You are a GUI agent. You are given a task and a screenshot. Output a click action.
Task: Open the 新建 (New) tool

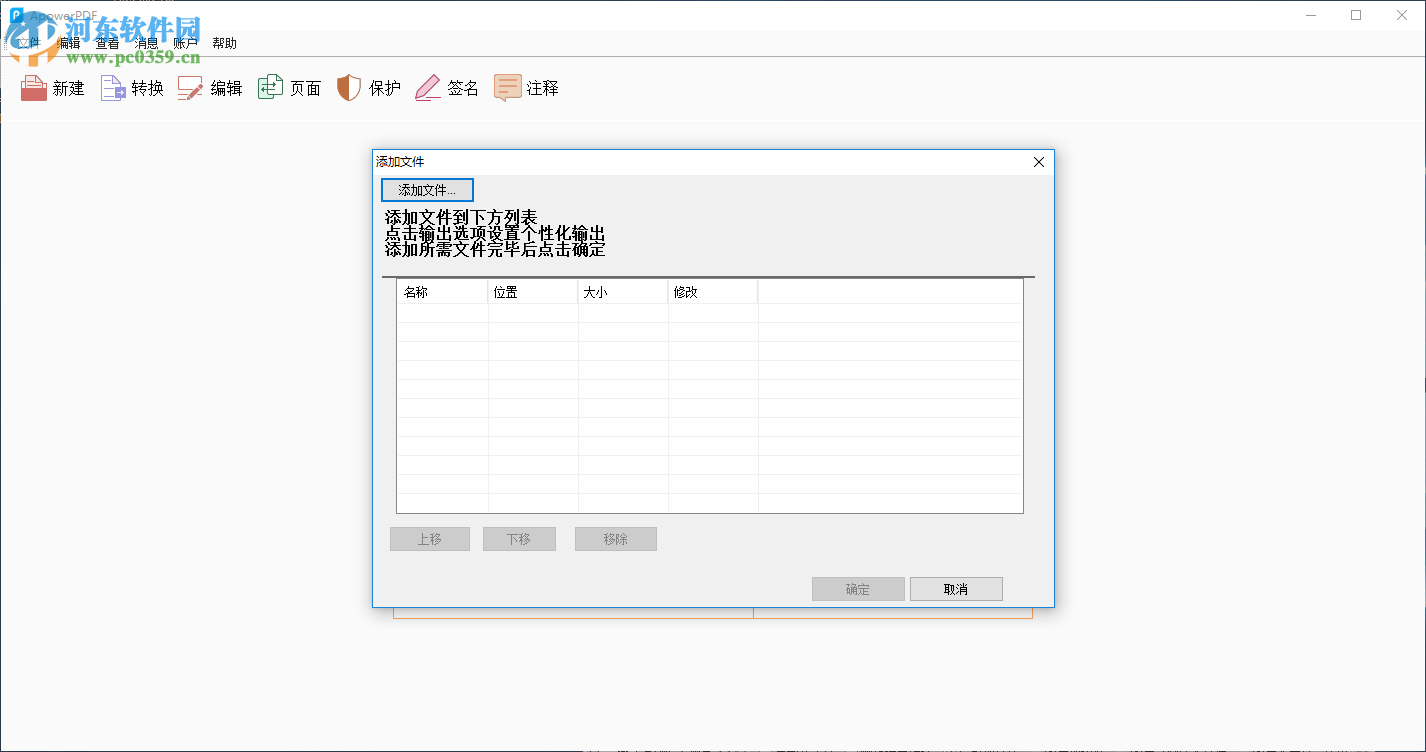(x=52, y=88)
